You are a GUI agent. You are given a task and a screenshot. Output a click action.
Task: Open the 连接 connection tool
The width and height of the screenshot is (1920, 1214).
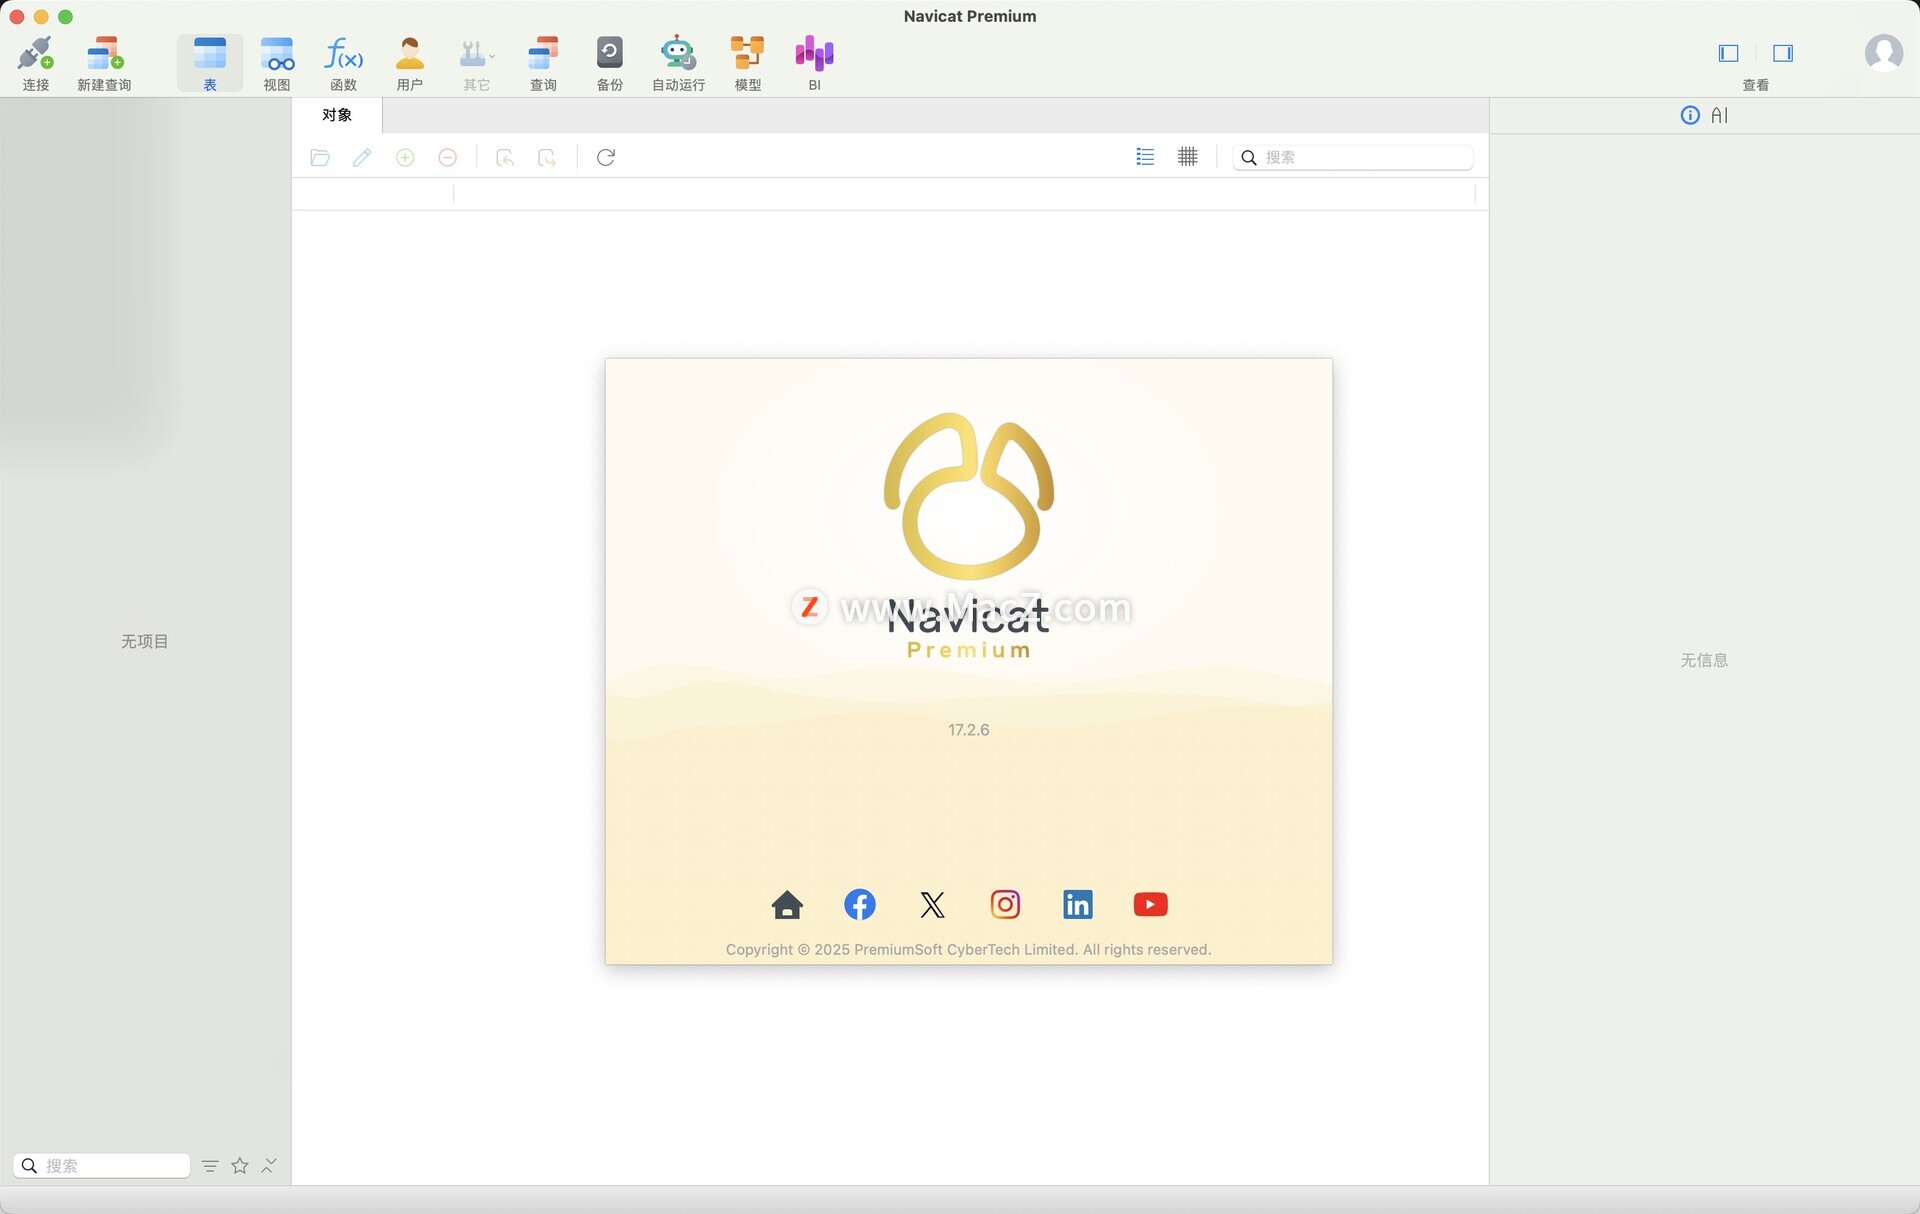point(36,63)
